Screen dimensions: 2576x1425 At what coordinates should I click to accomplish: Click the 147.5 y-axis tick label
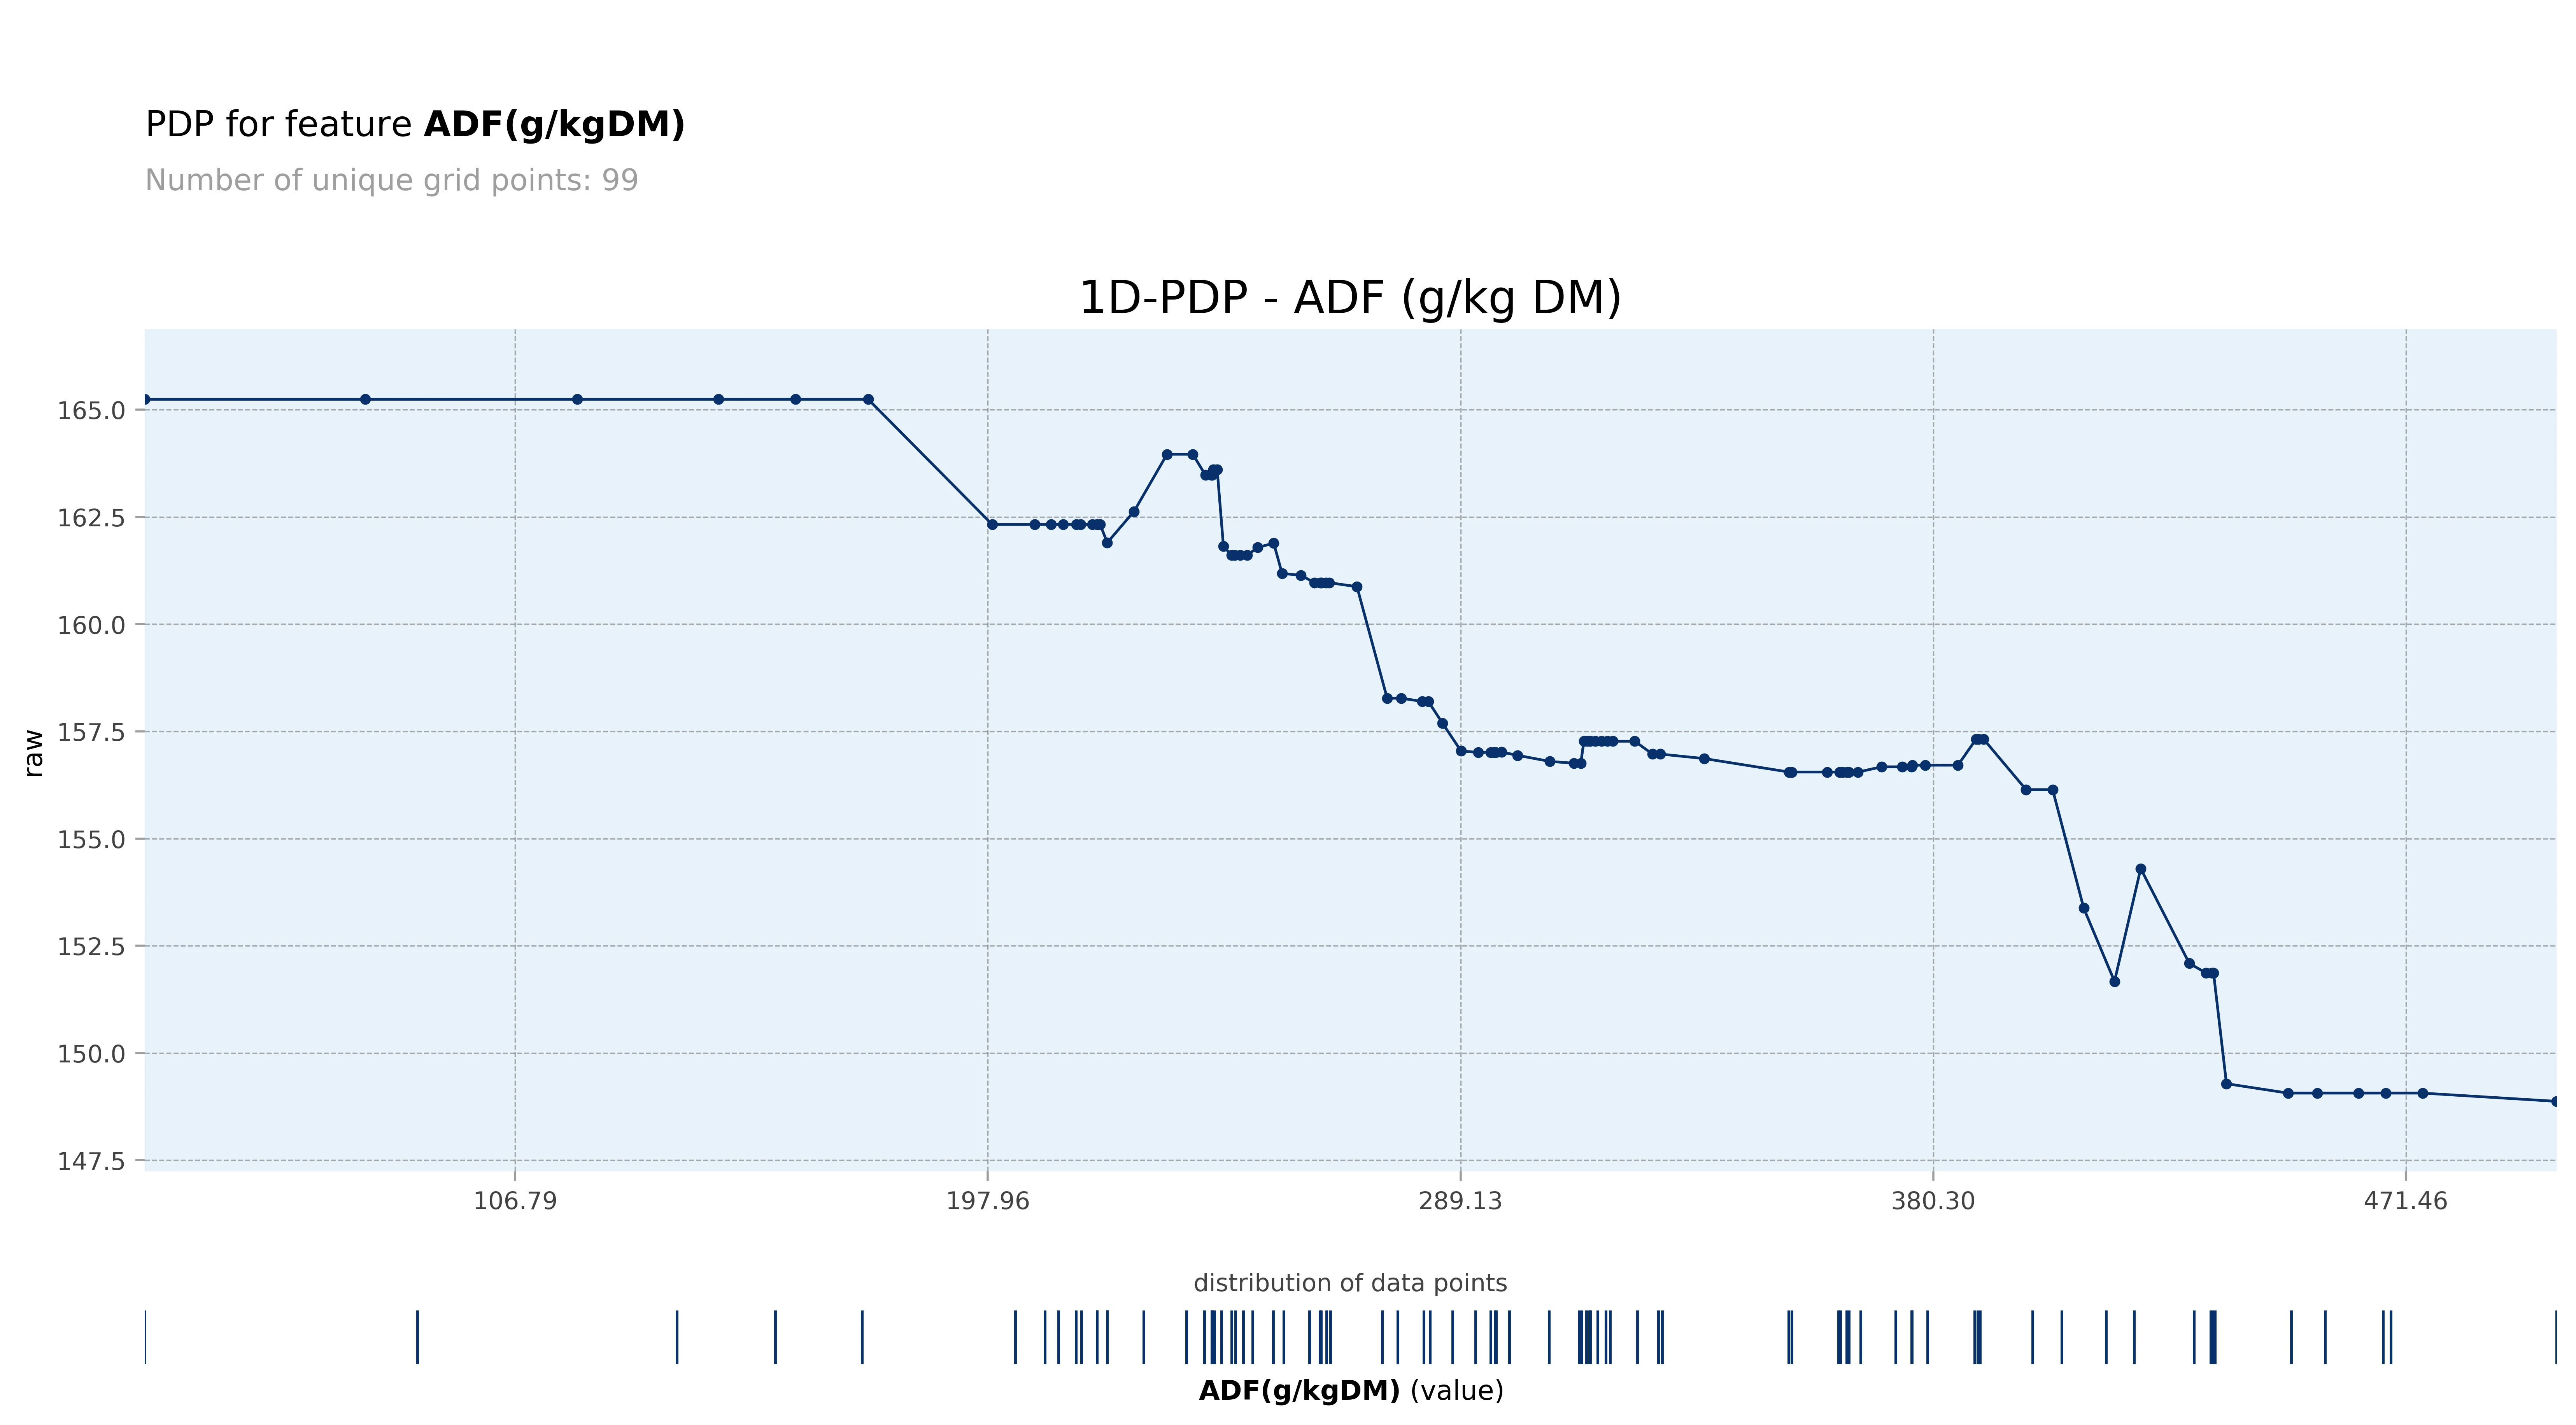(91, 1161)
